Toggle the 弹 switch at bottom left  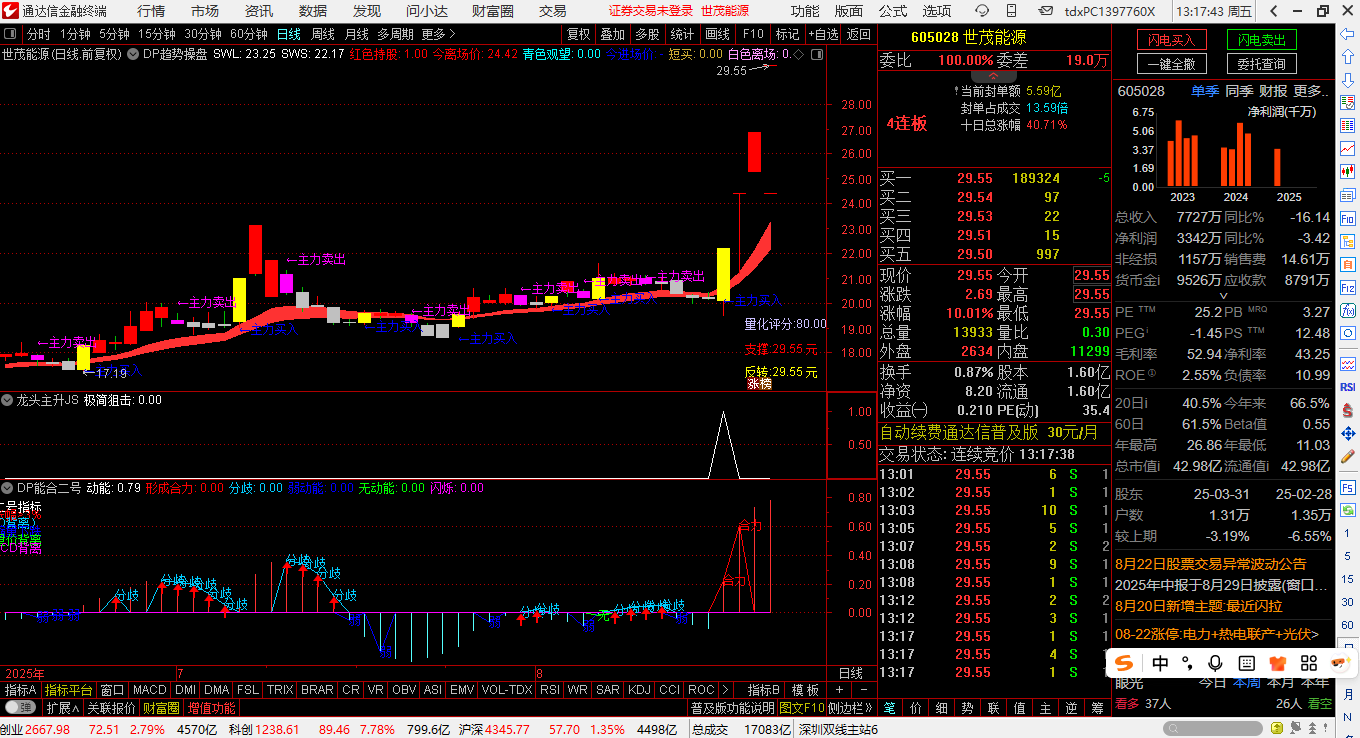[x=20, y=708]
